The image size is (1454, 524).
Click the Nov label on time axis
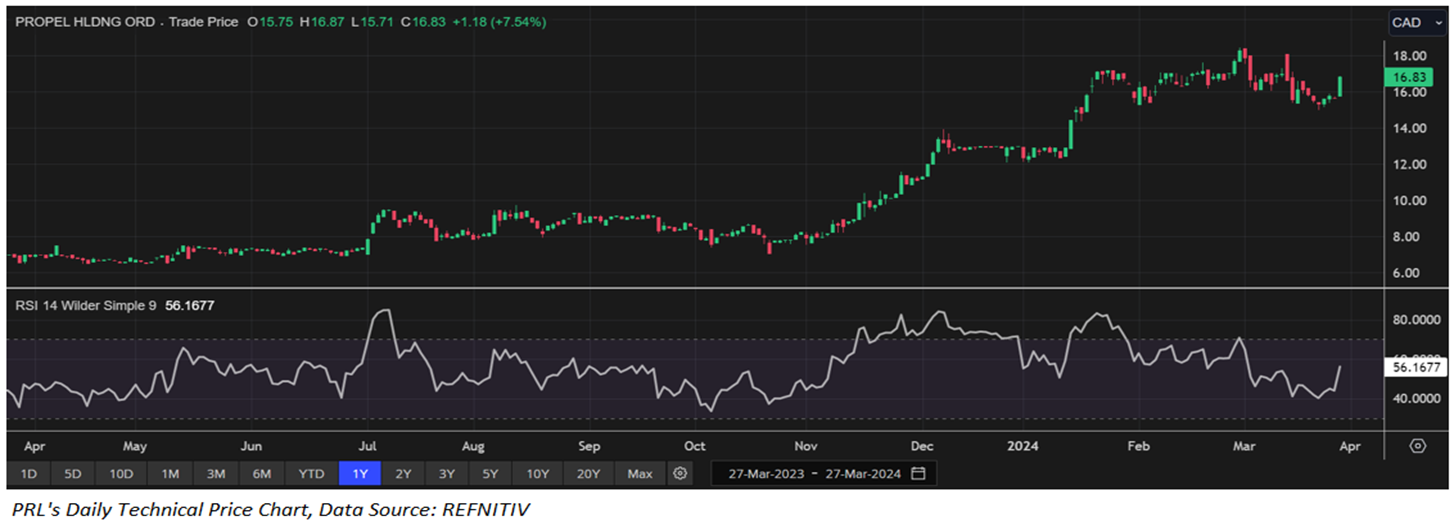806,446
